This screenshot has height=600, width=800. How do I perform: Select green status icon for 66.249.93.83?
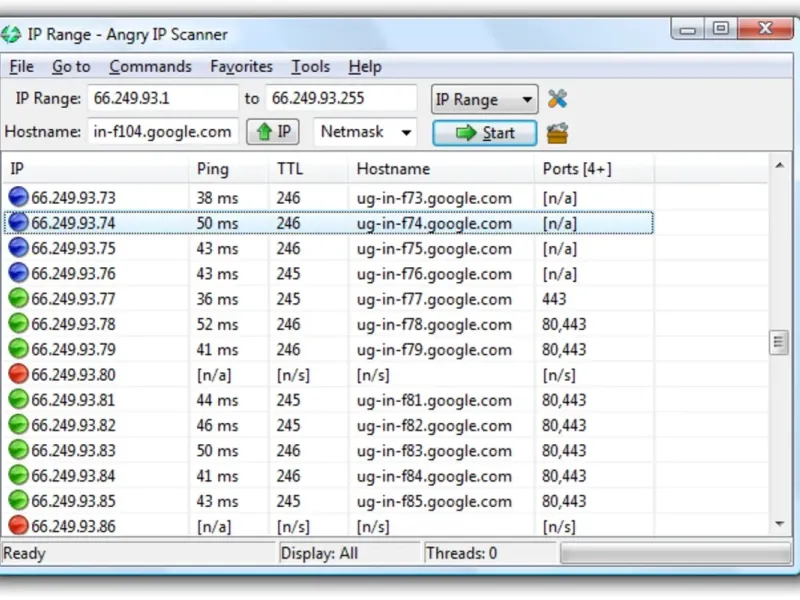point(18,450)
